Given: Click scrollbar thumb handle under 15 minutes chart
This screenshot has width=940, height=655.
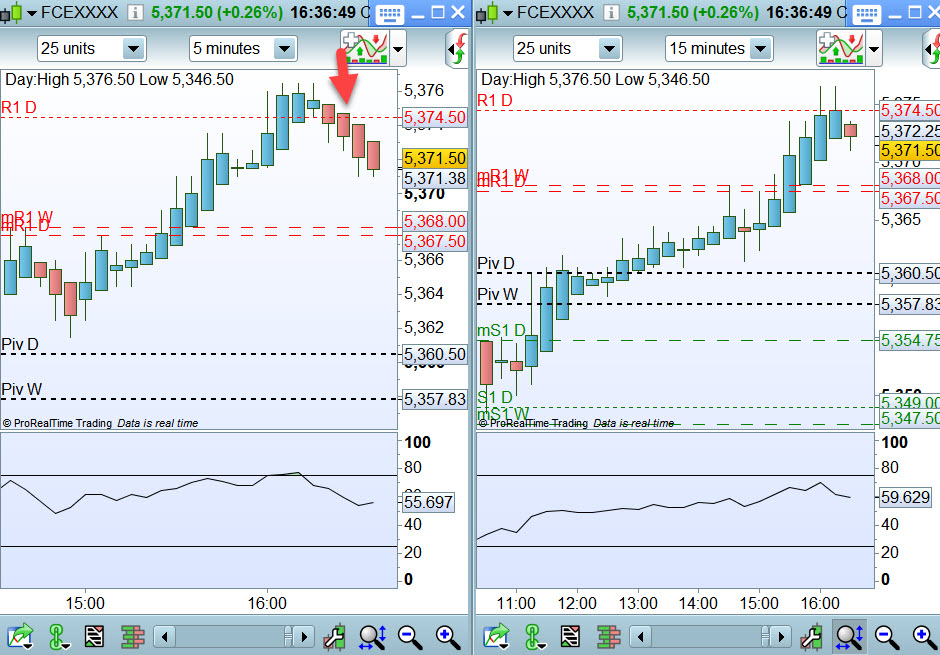Looking at the screenshot, I should tap(764, 636).
